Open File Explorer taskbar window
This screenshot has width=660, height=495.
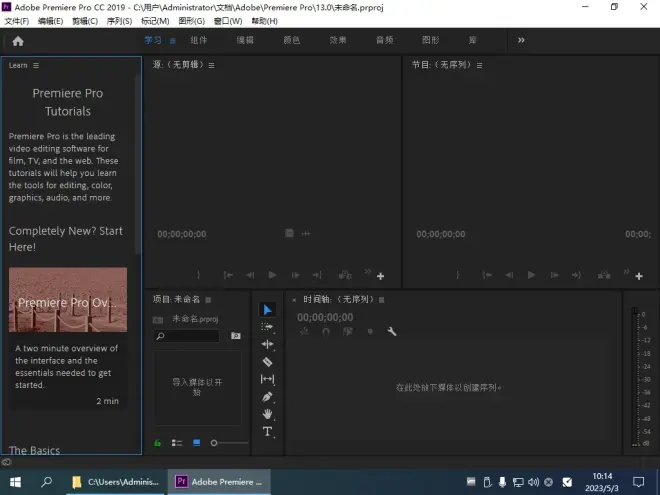[116, 482]
